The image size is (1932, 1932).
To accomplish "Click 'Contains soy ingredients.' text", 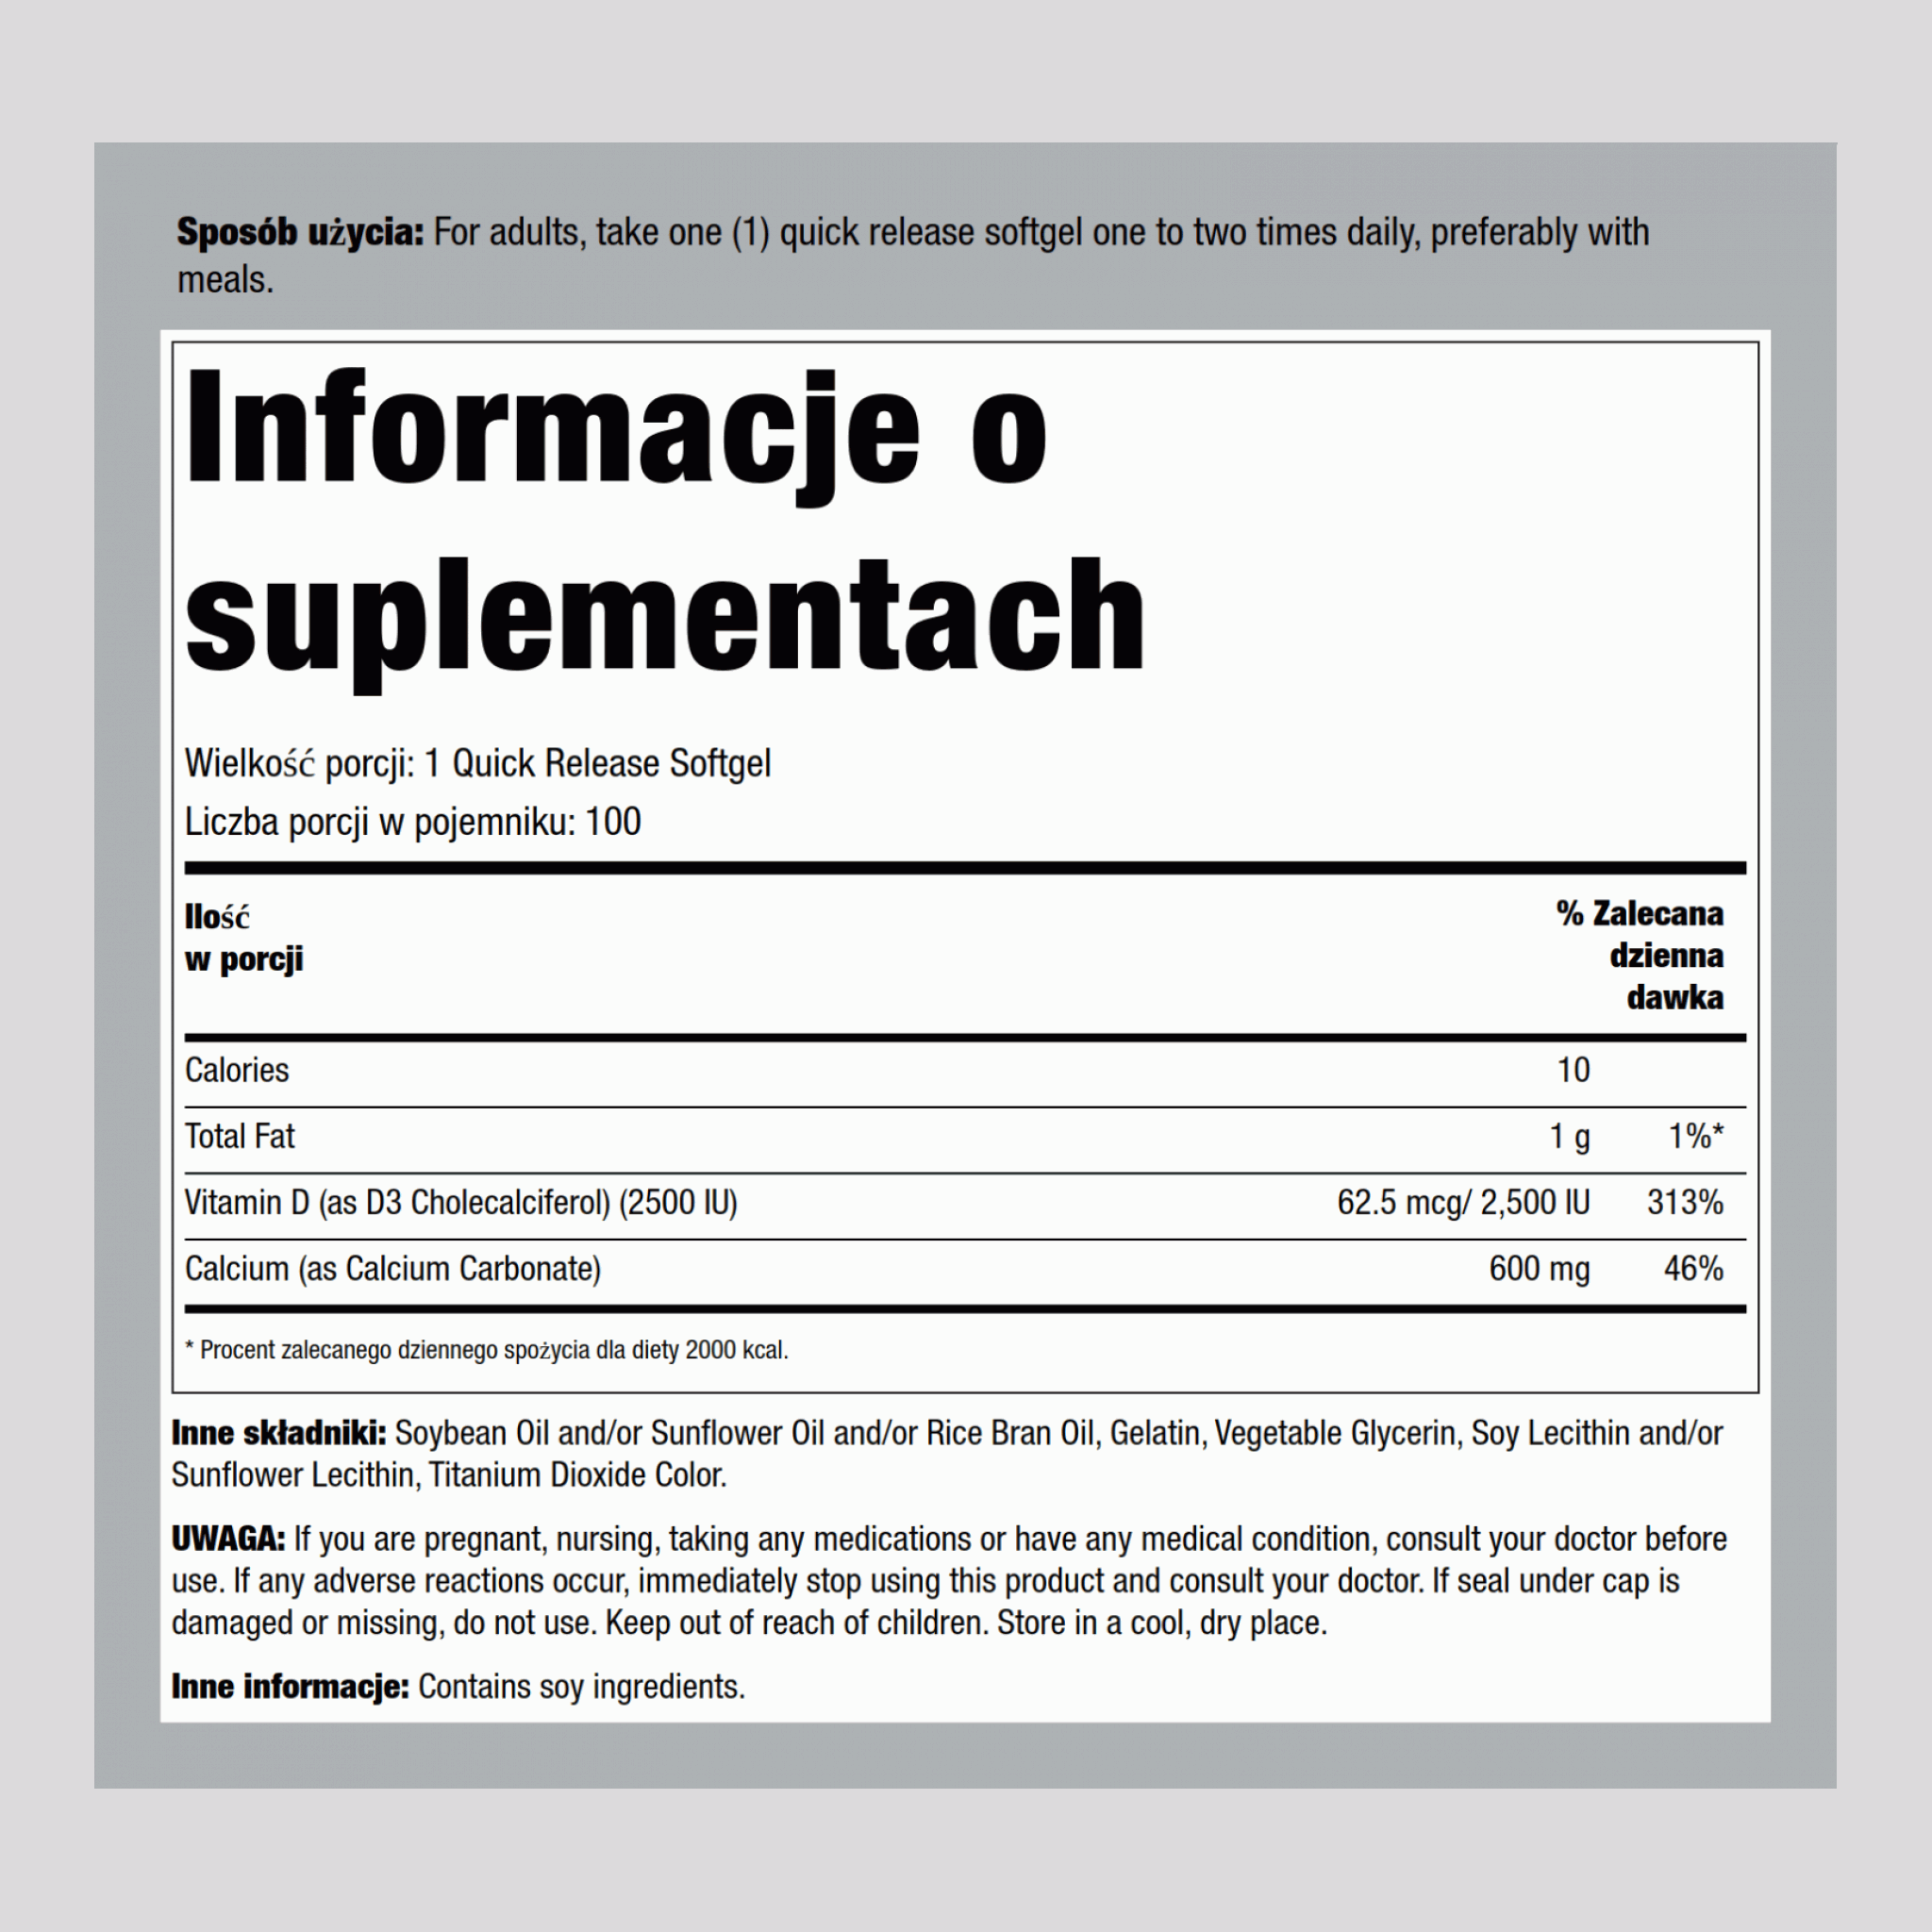I will point(582,1687).
